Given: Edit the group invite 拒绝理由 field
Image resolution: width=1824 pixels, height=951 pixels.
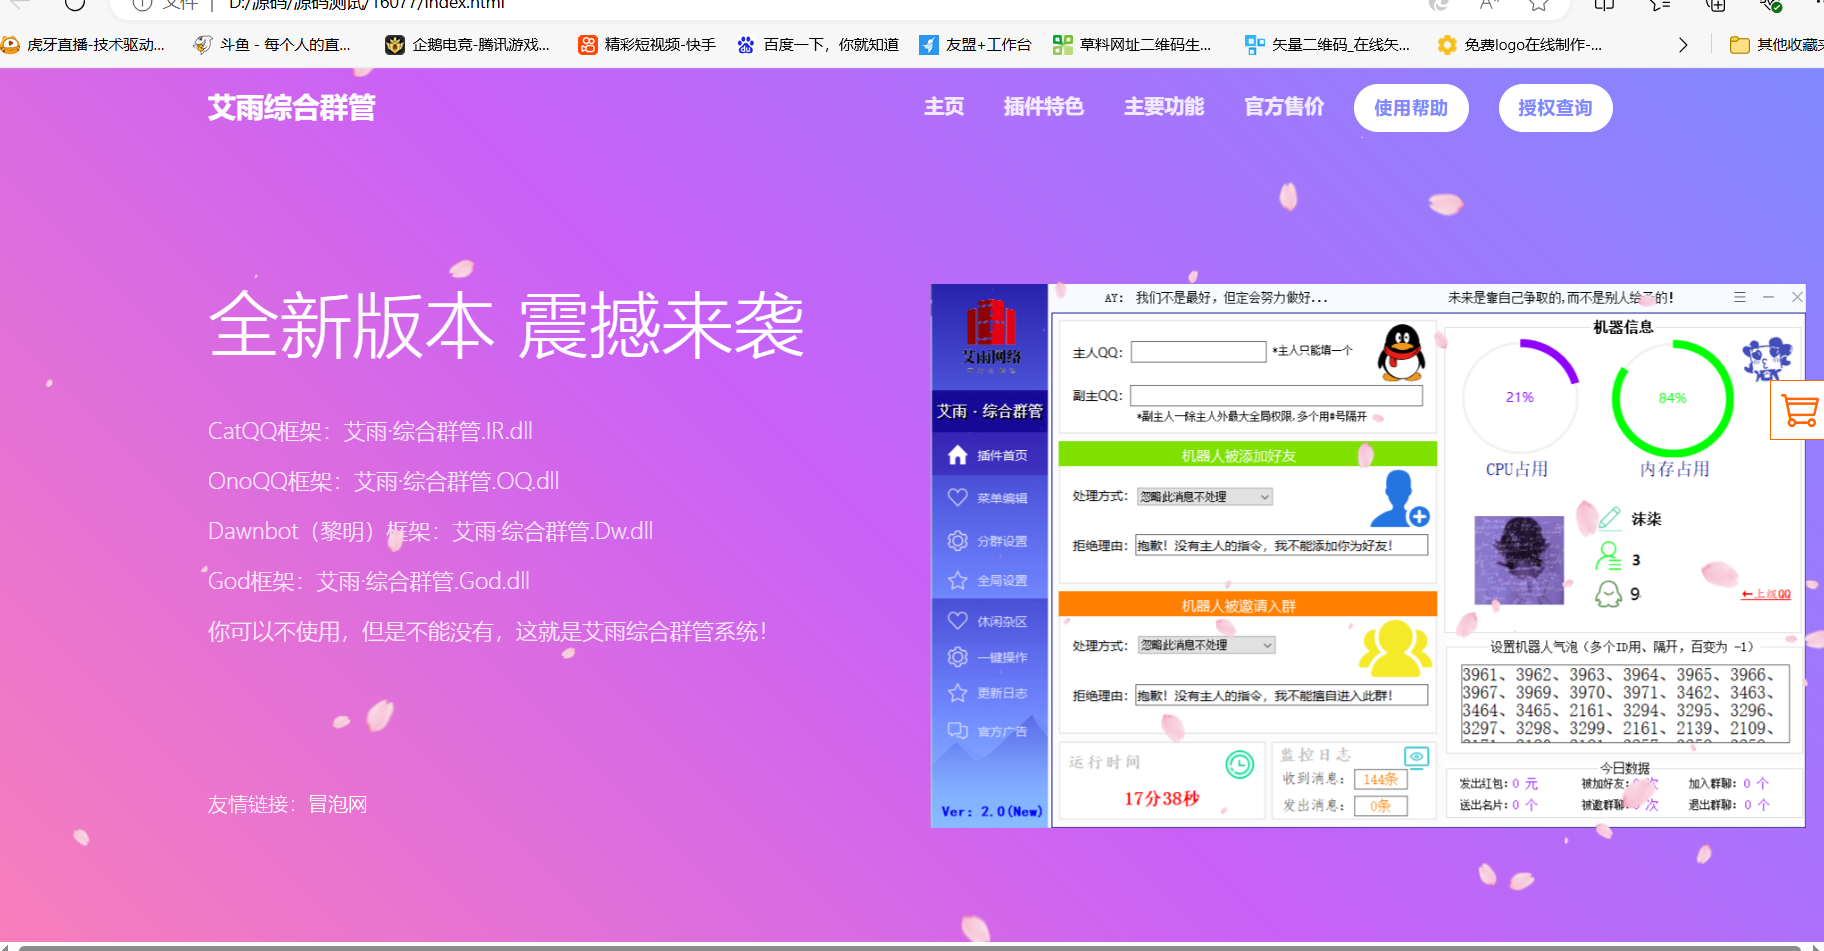Looking at the screenshot, I should click(x=1281, y=696).
